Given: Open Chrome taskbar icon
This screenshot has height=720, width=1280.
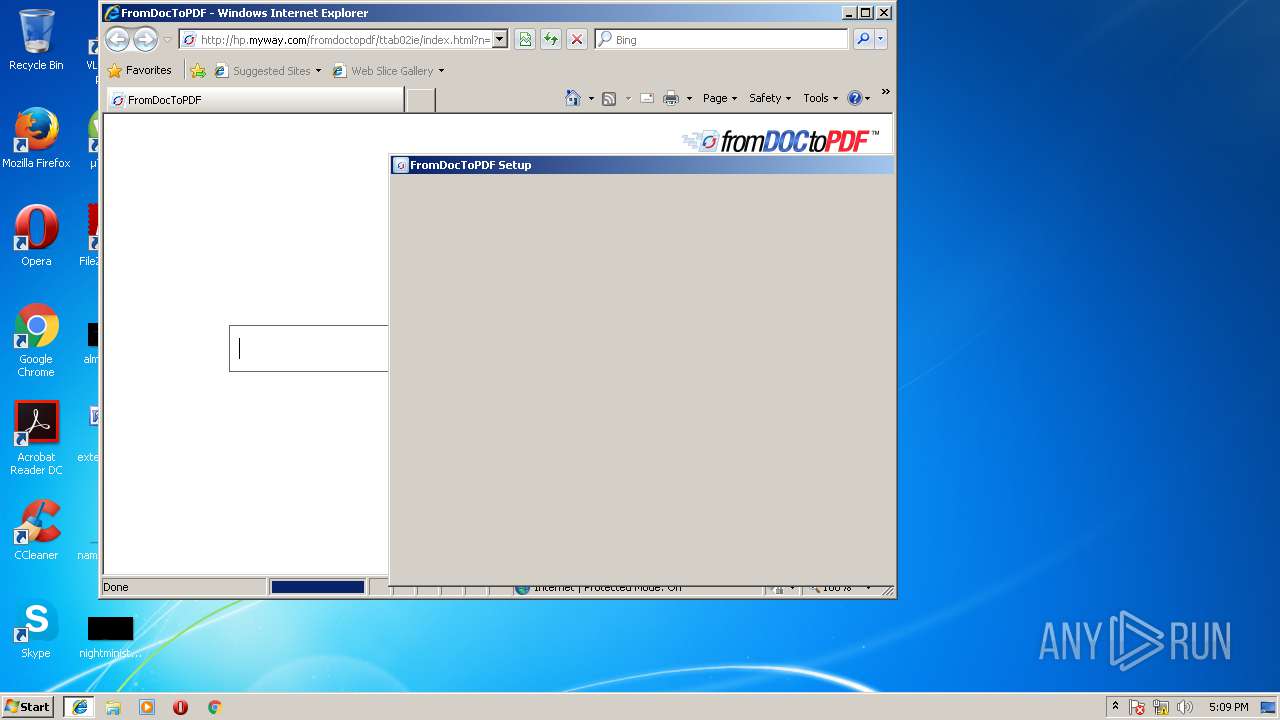Looking at the screenshot, I should tap(214, 707).
